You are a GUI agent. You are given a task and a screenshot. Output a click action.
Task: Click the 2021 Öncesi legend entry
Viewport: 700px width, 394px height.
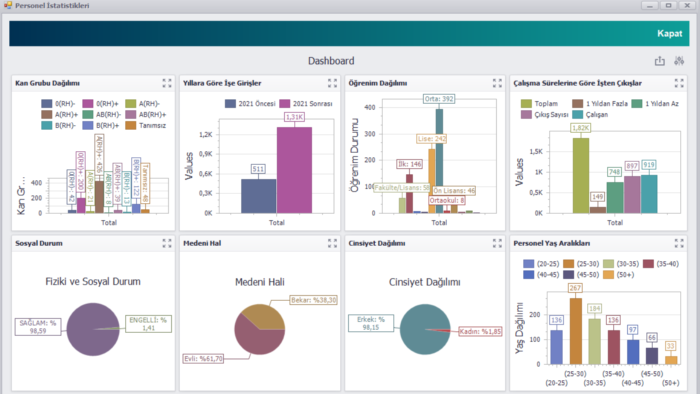click(250, 104)
